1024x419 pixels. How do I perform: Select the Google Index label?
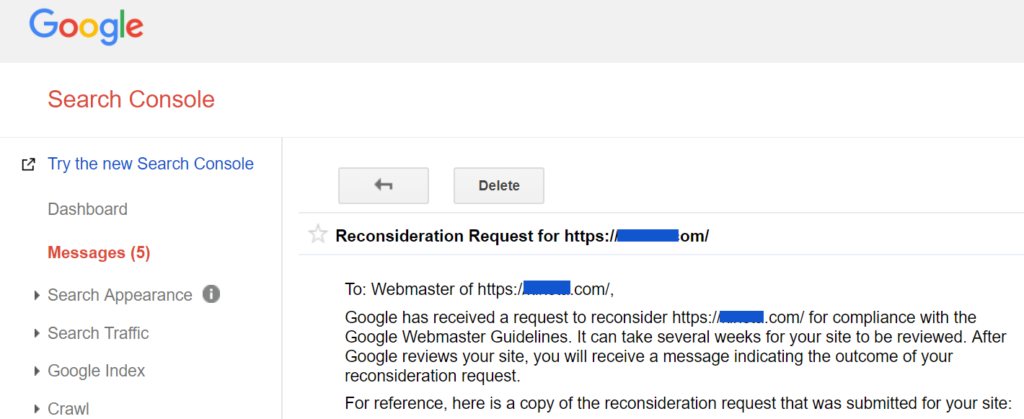(96, 371)
